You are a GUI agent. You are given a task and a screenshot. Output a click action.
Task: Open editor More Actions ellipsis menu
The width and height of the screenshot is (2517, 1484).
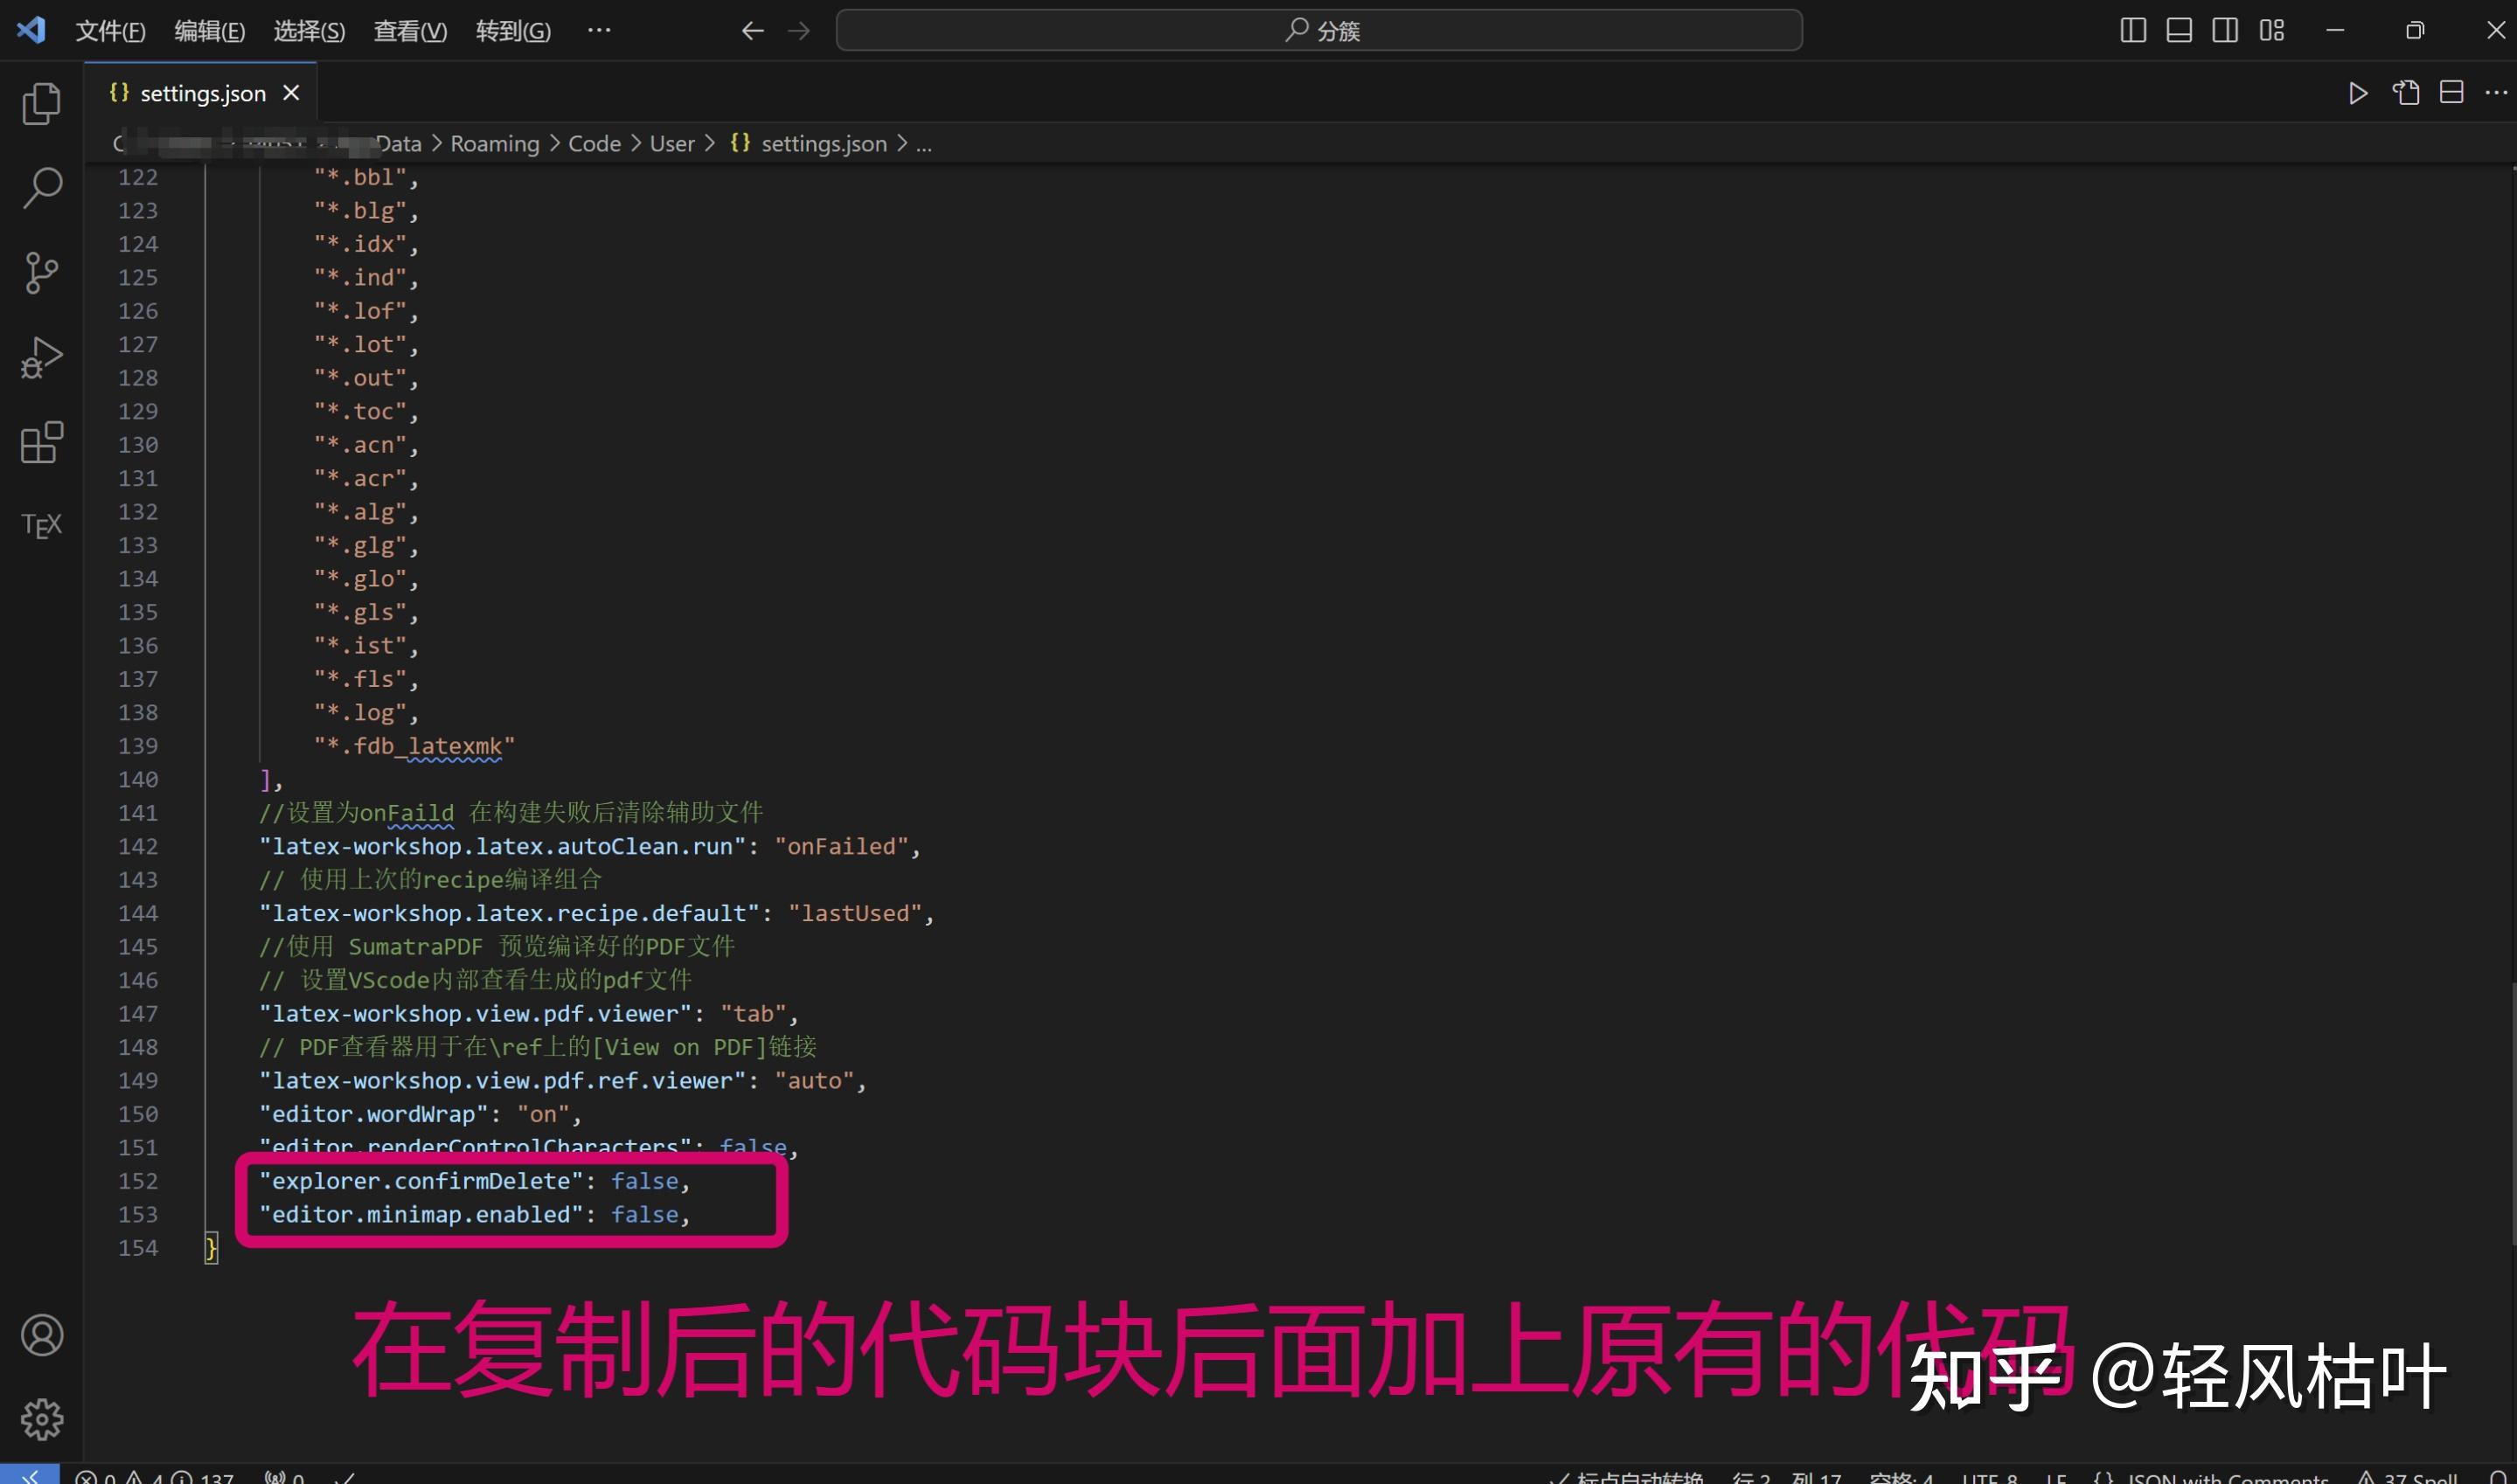coord(2496,93)
